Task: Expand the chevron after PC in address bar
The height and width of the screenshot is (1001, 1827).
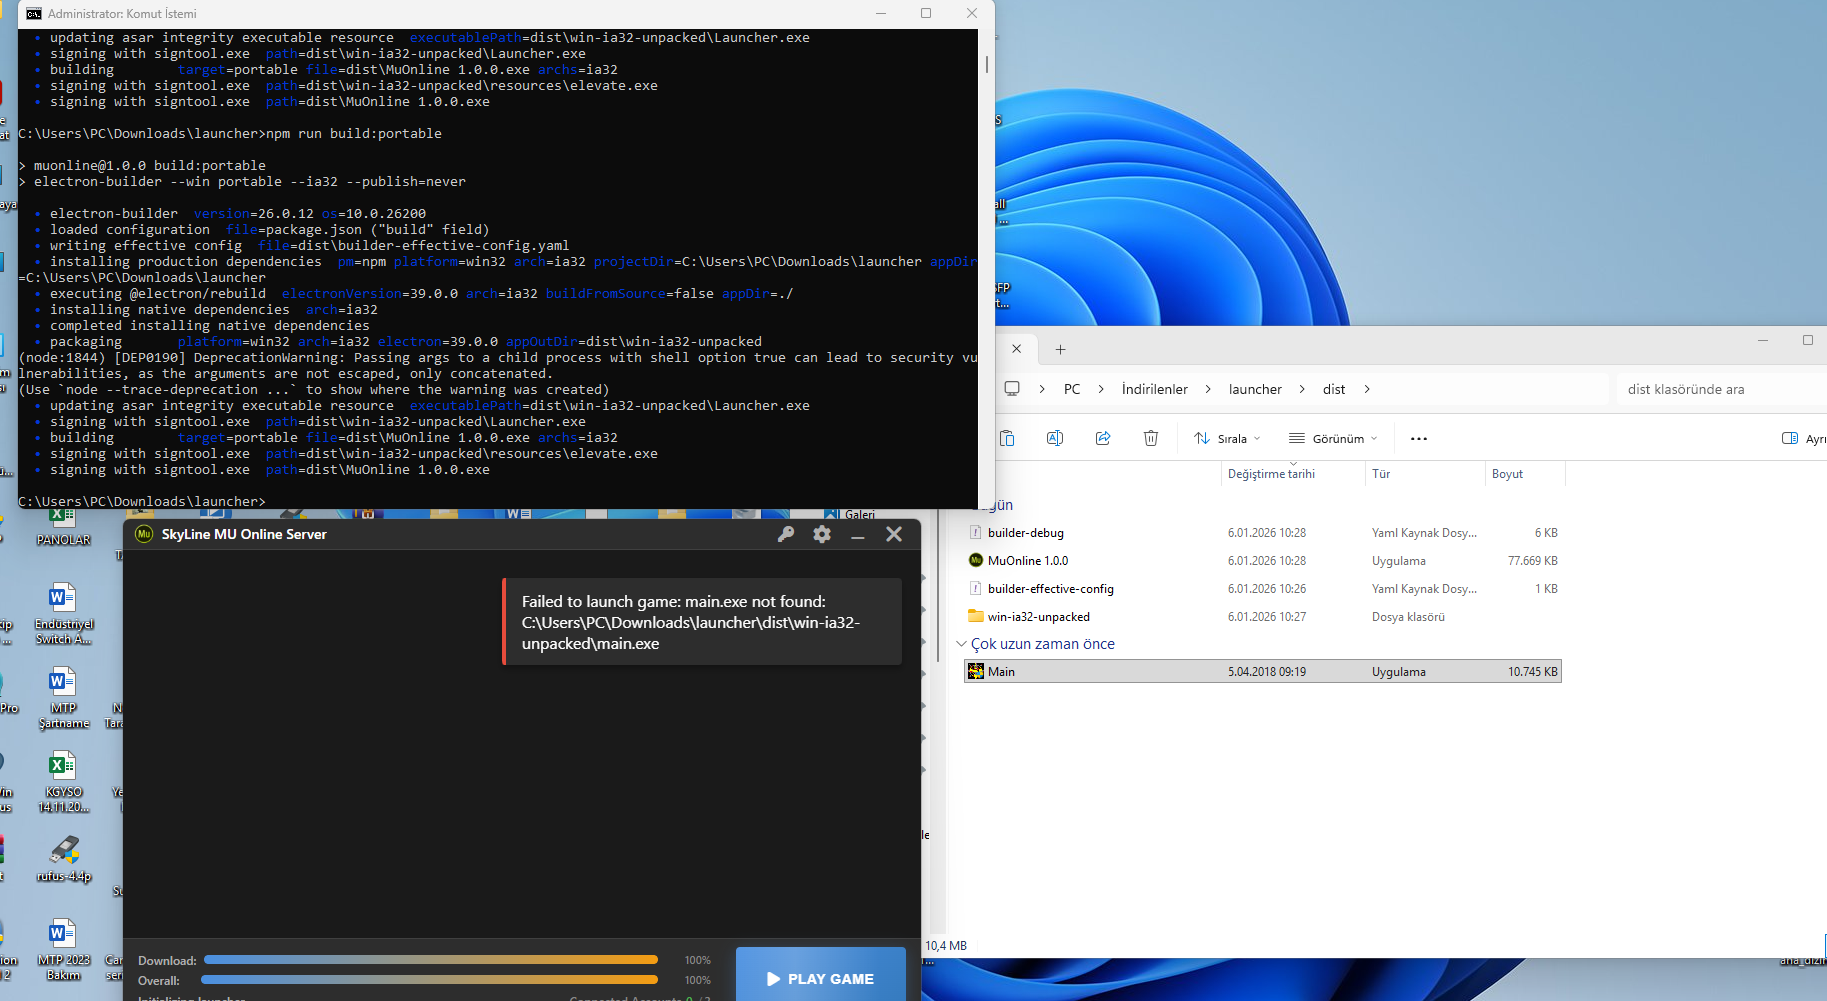Action: pos(1101,389)
